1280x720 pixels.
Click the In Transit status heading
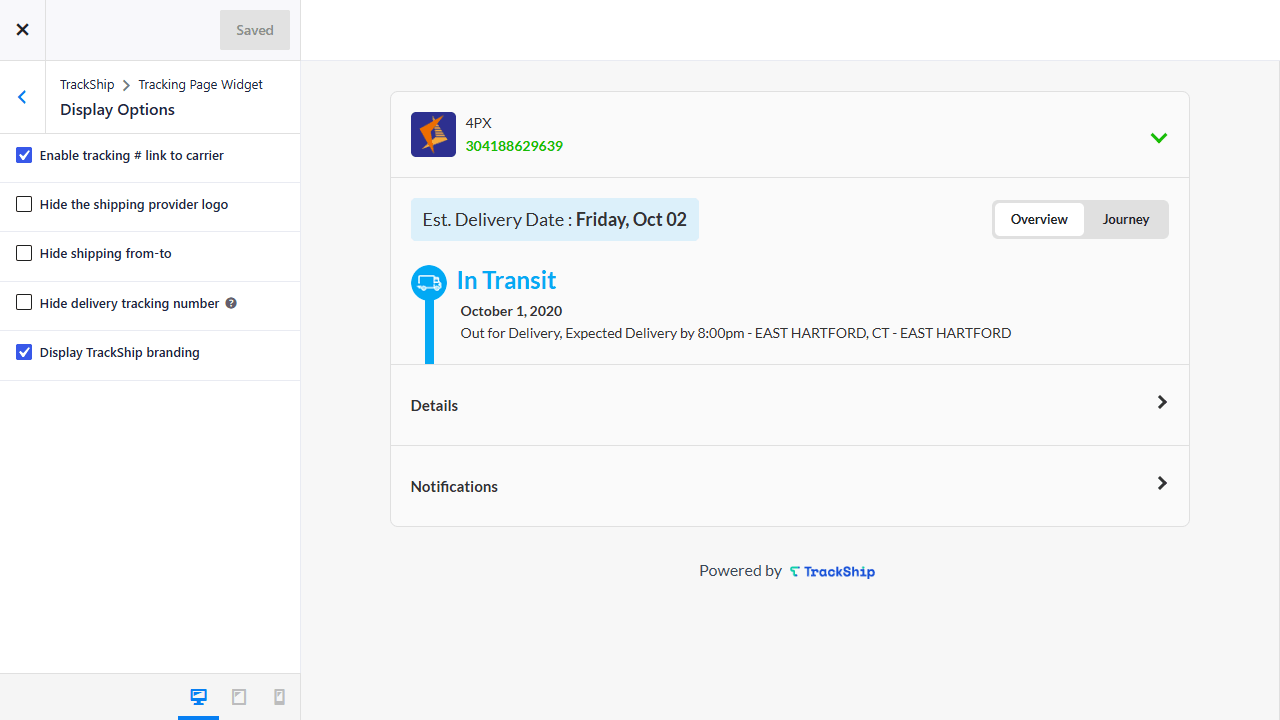tap(506, 280)
